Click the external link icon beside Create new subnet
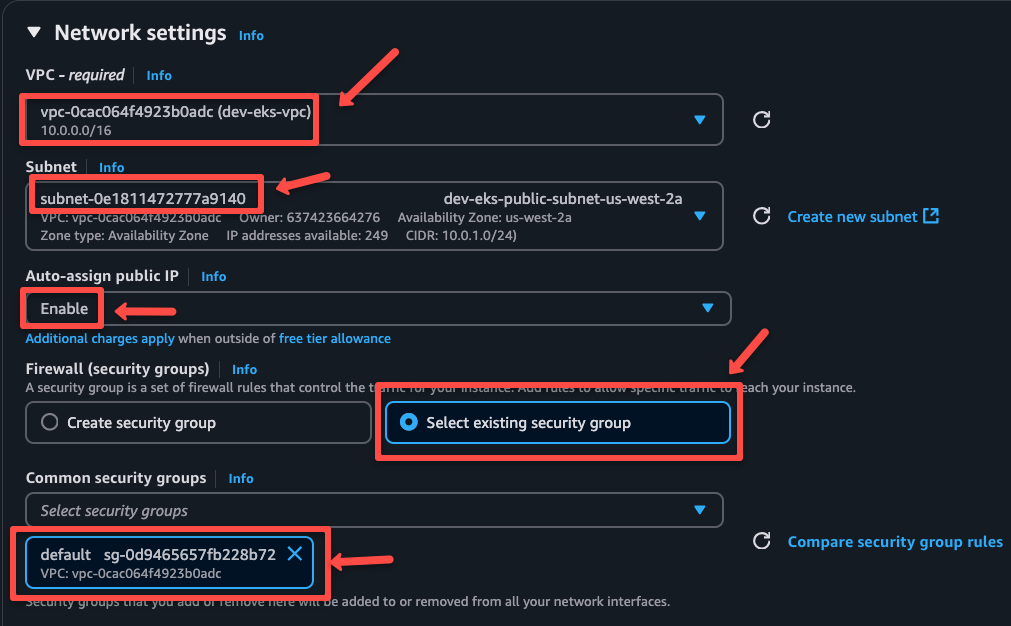 (929, 216)
